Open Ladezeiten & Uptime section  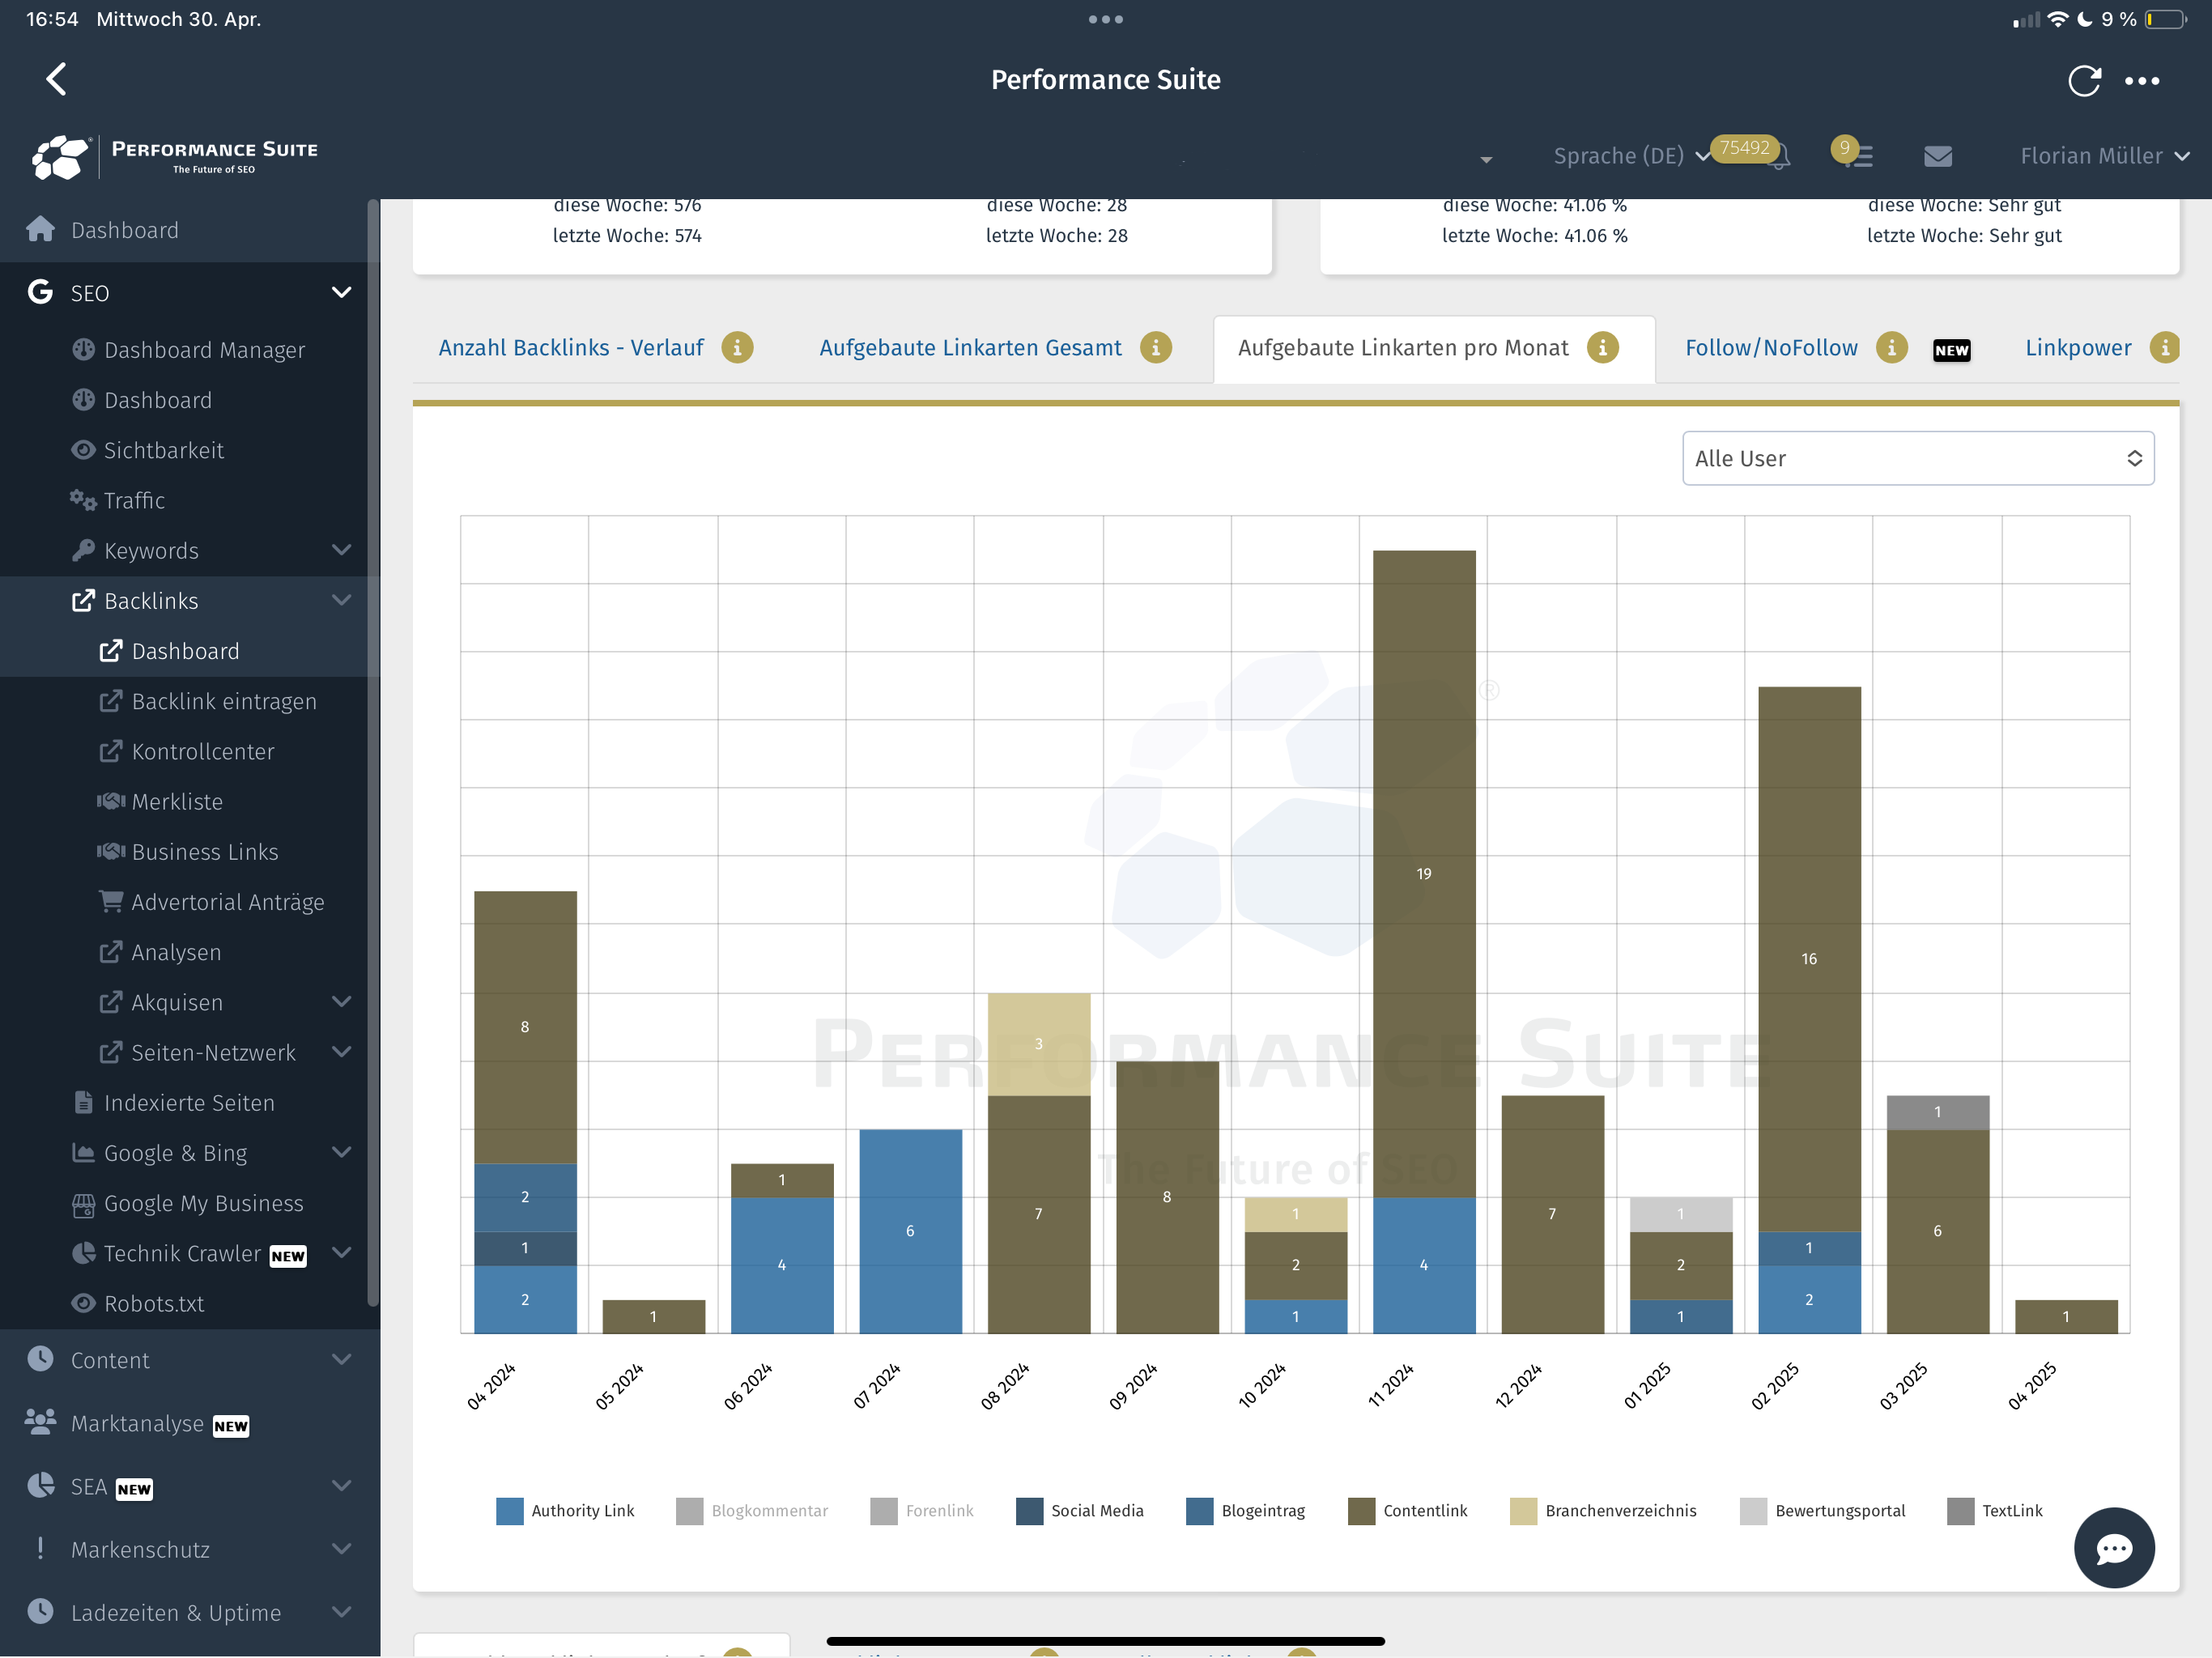[176, 1612]
